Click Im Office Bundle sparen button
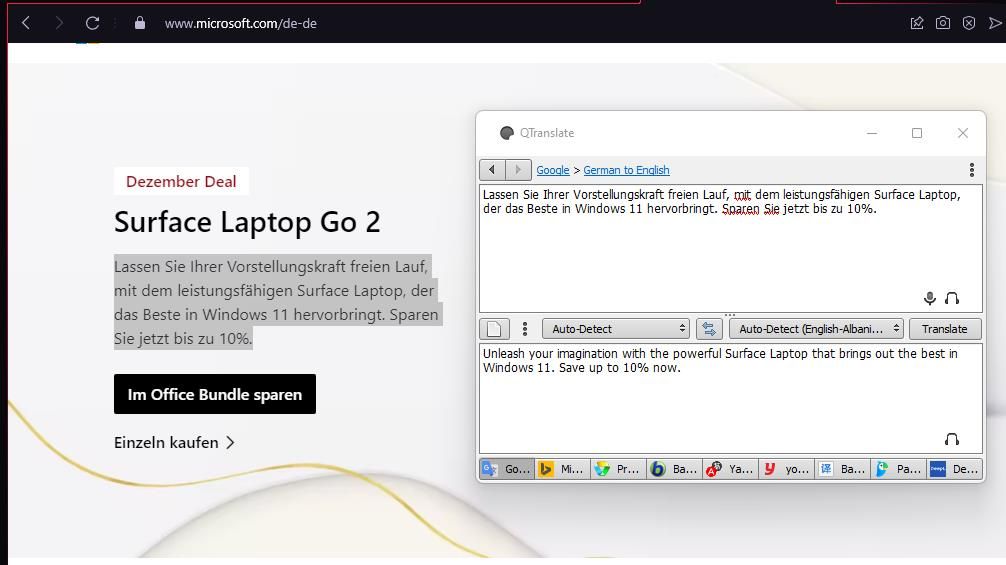 (x=215, y=394)
